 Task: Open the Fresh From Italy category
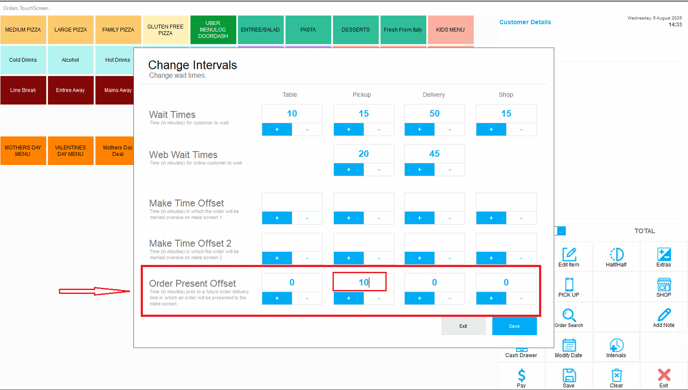[403, 30]
